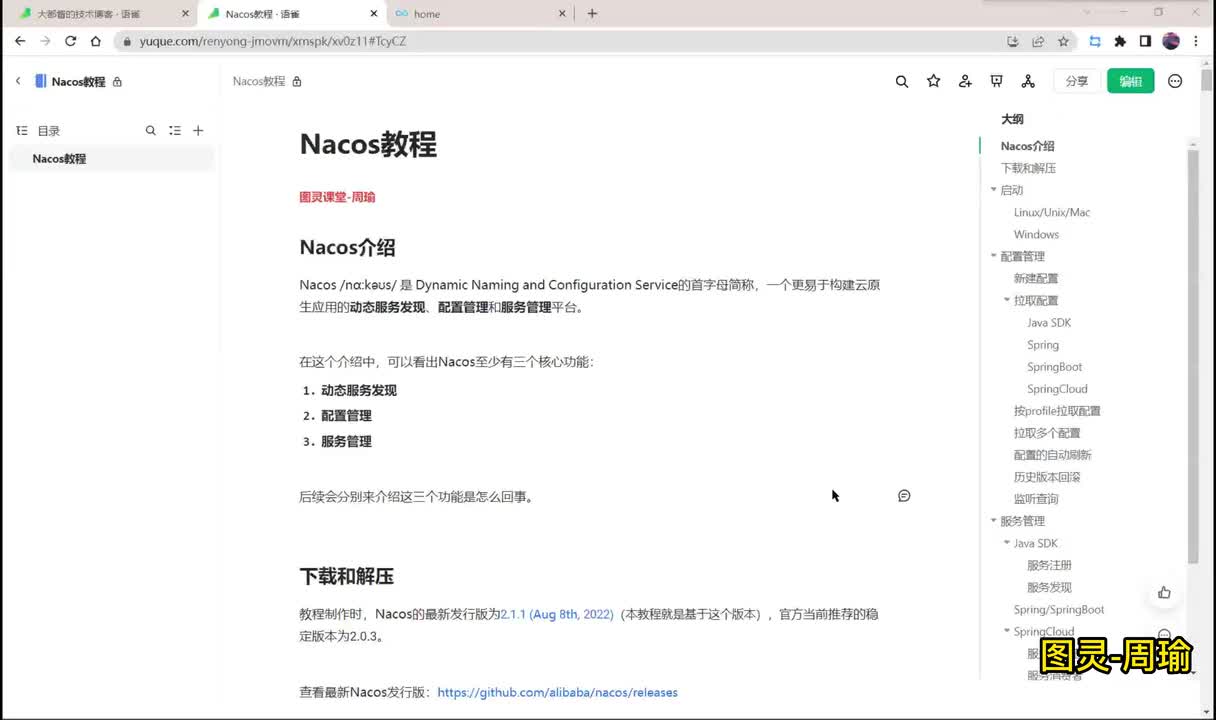
Task: Click the paragraph comment bubble icon
Action: click(904, 496)
